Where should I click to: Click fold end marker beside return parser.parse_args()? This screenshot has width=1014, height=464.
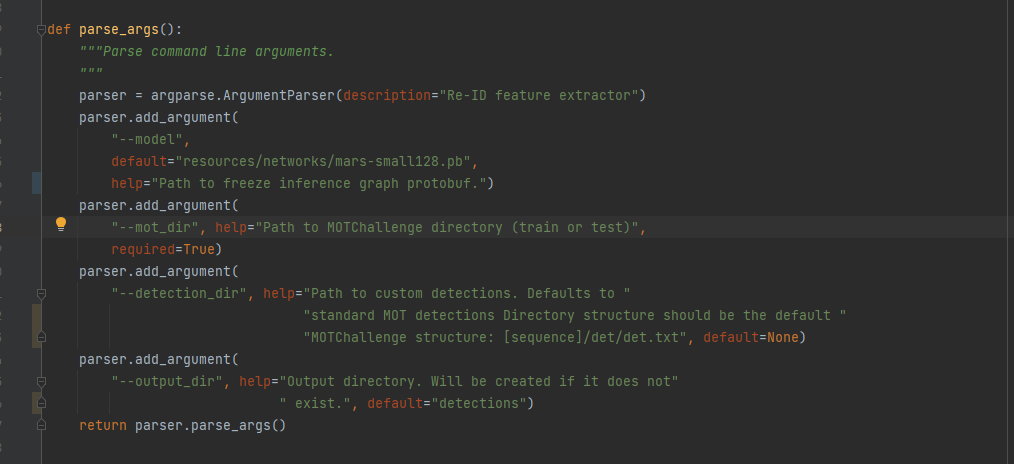41,425
